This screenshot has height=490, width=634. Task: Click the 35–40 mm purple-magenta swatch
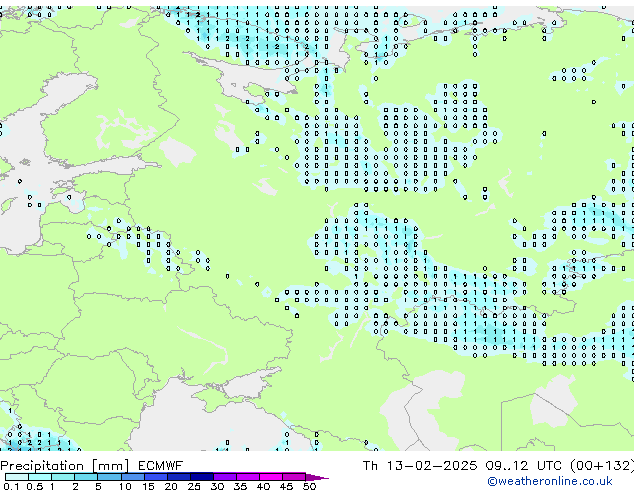pos(248,477)
